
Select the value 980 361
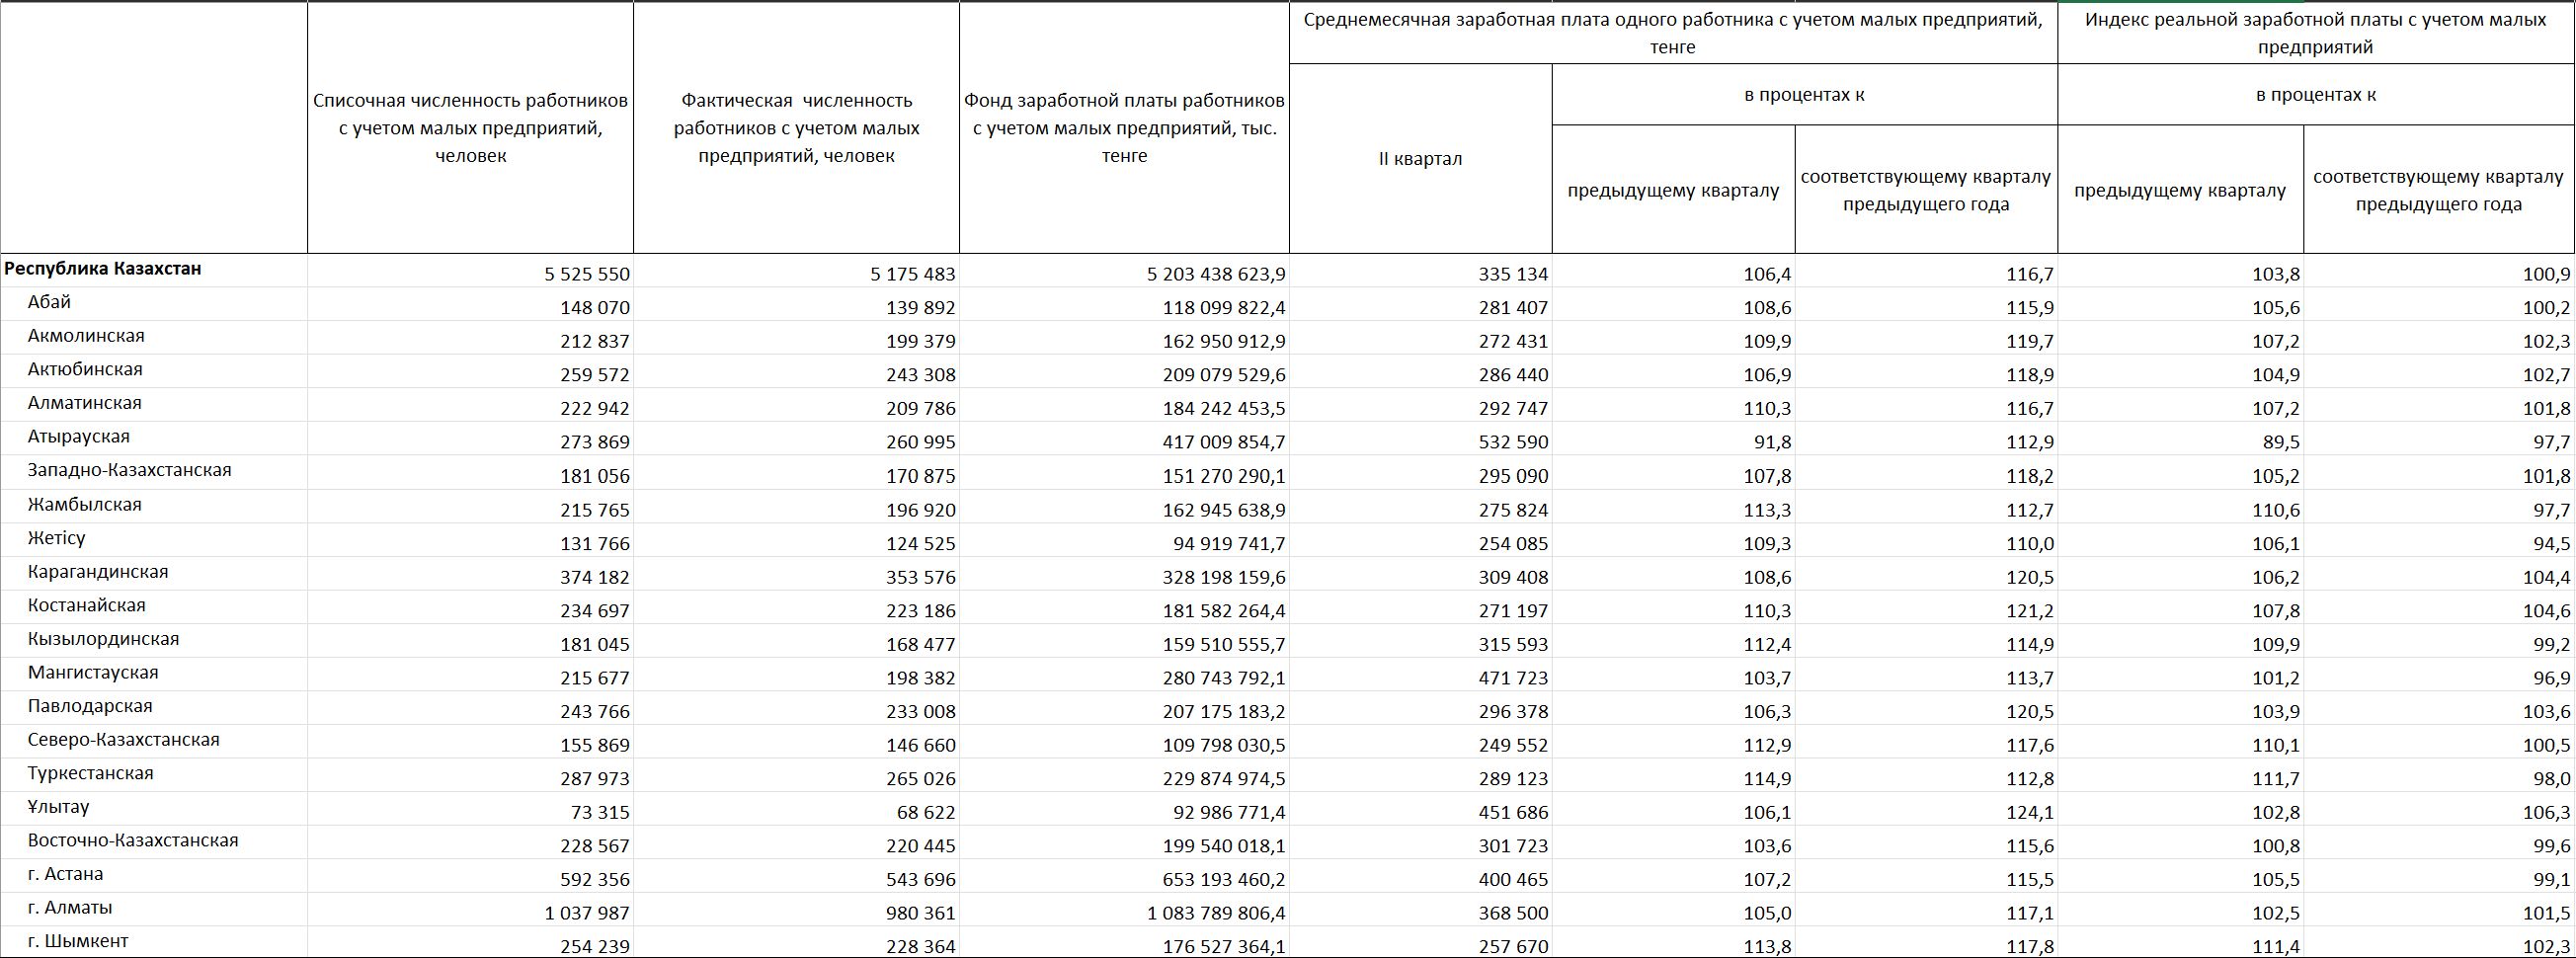[x=921, y=913]
